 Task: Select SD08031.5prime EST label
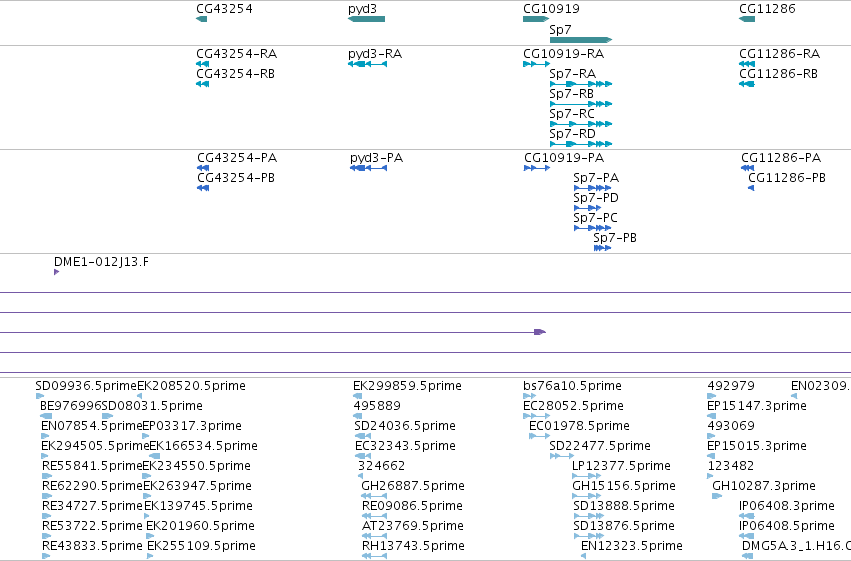(x=152, y=406)
